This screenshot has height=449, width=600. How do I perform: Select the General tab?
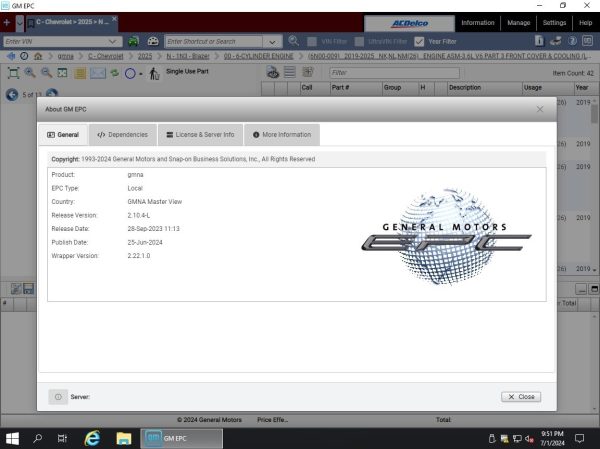click(x=63, y=135)
